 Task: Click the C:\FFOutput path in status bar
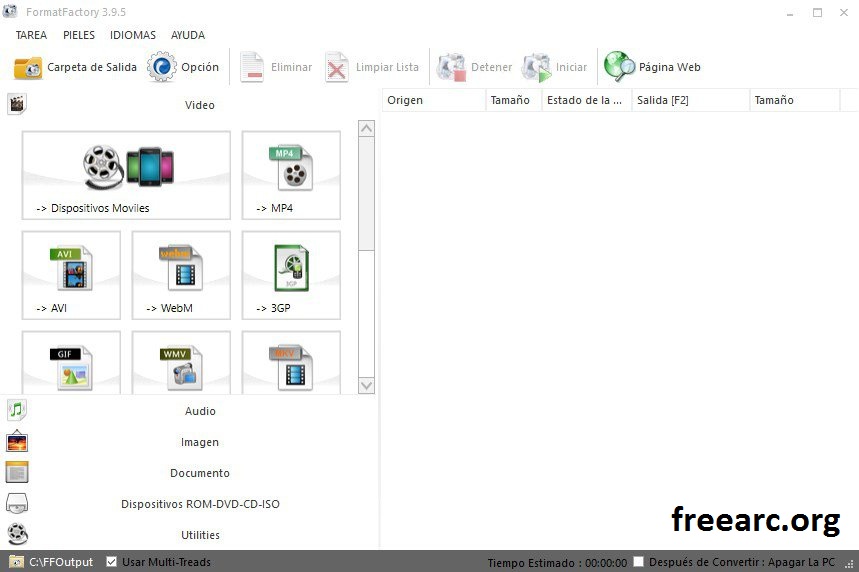61,562
